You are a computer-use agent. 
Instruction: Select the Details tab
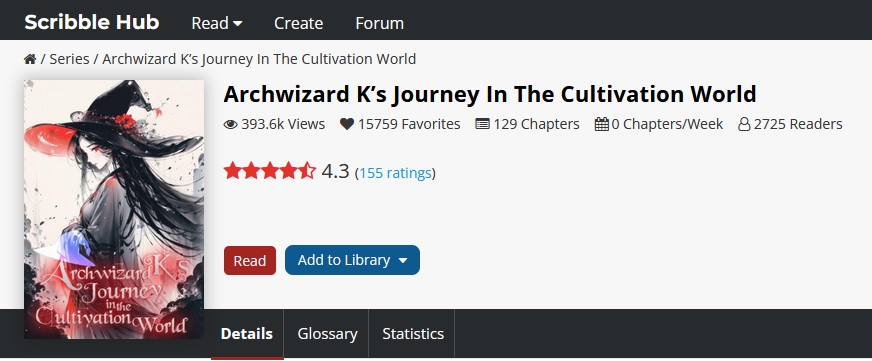(x=247, y=334)
